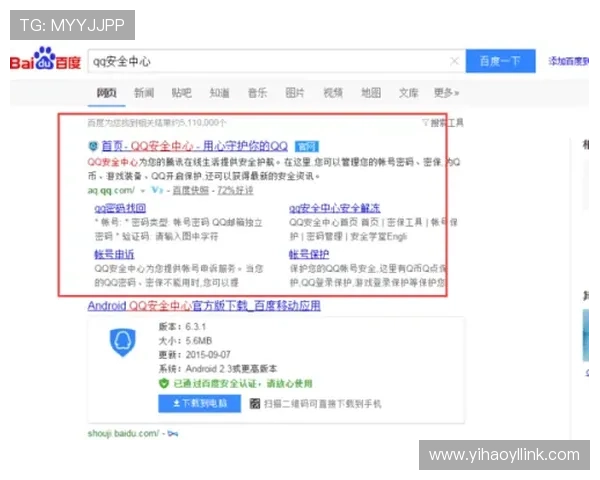This screenshot has width=600, height=480.
Task: Switch to the 图片 tab
Action: pos(295,93)
